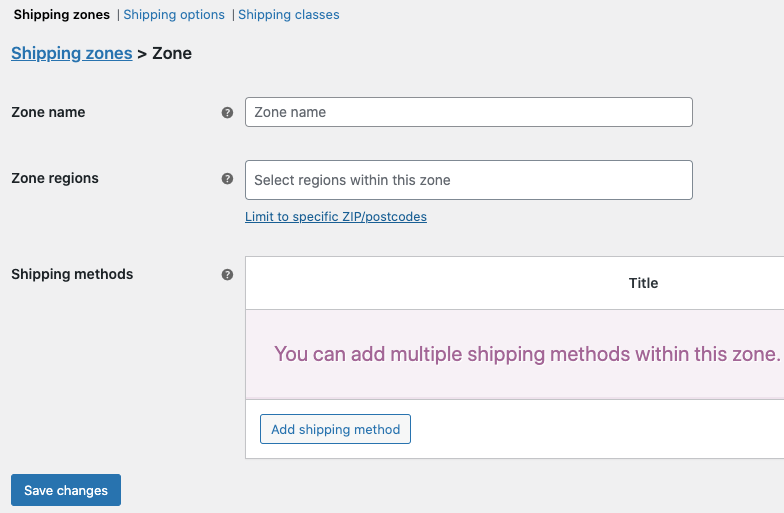This screenshot has width=784, height=513.
Task: Click the Zone name field label
Action: (48, 112)
